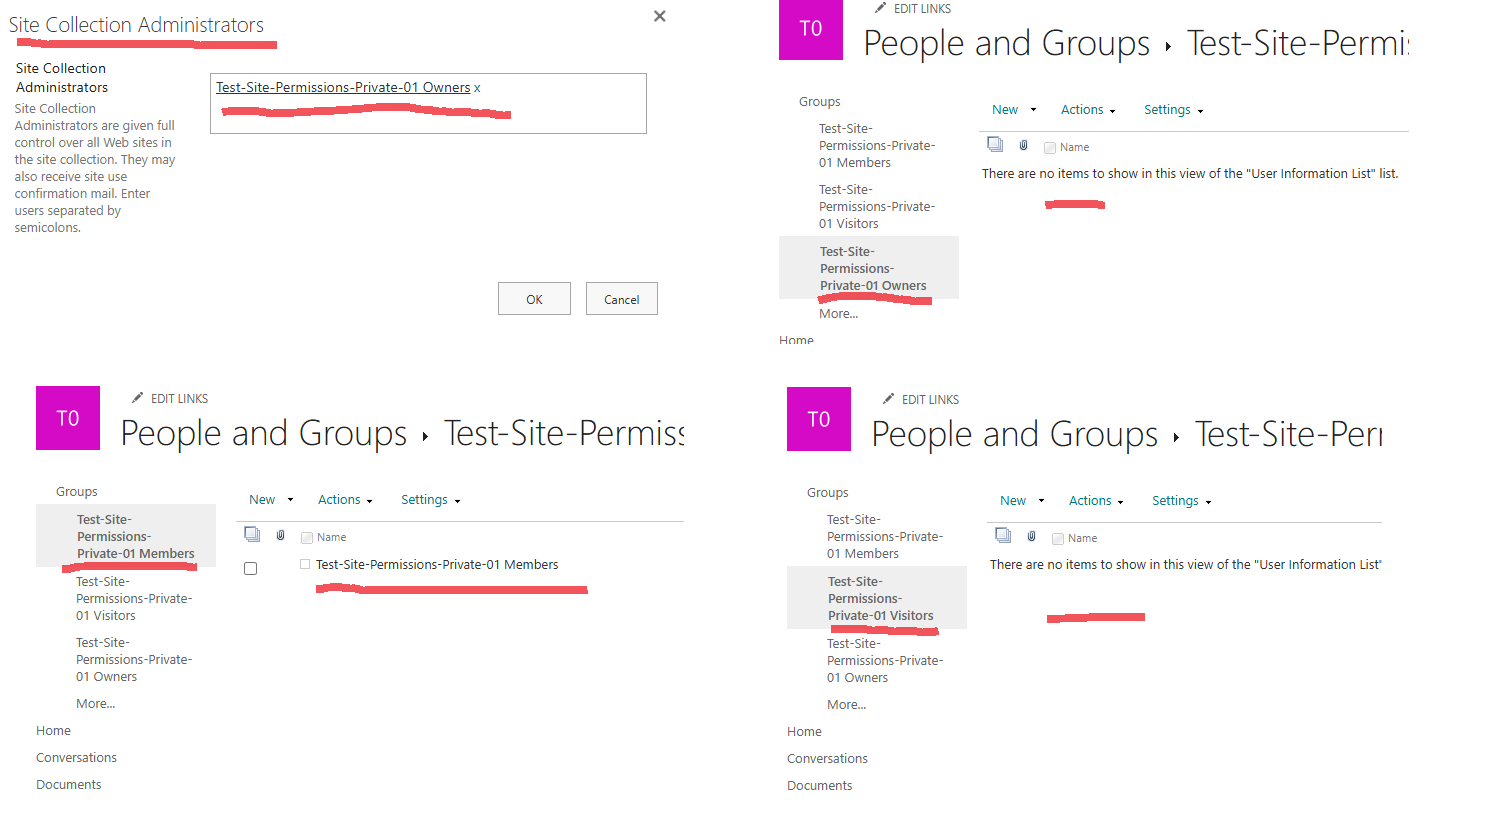Click the item type column icon in the Visitors-highlighted view
This screenshot has height=829, width=1494.
pos(1003,535)
